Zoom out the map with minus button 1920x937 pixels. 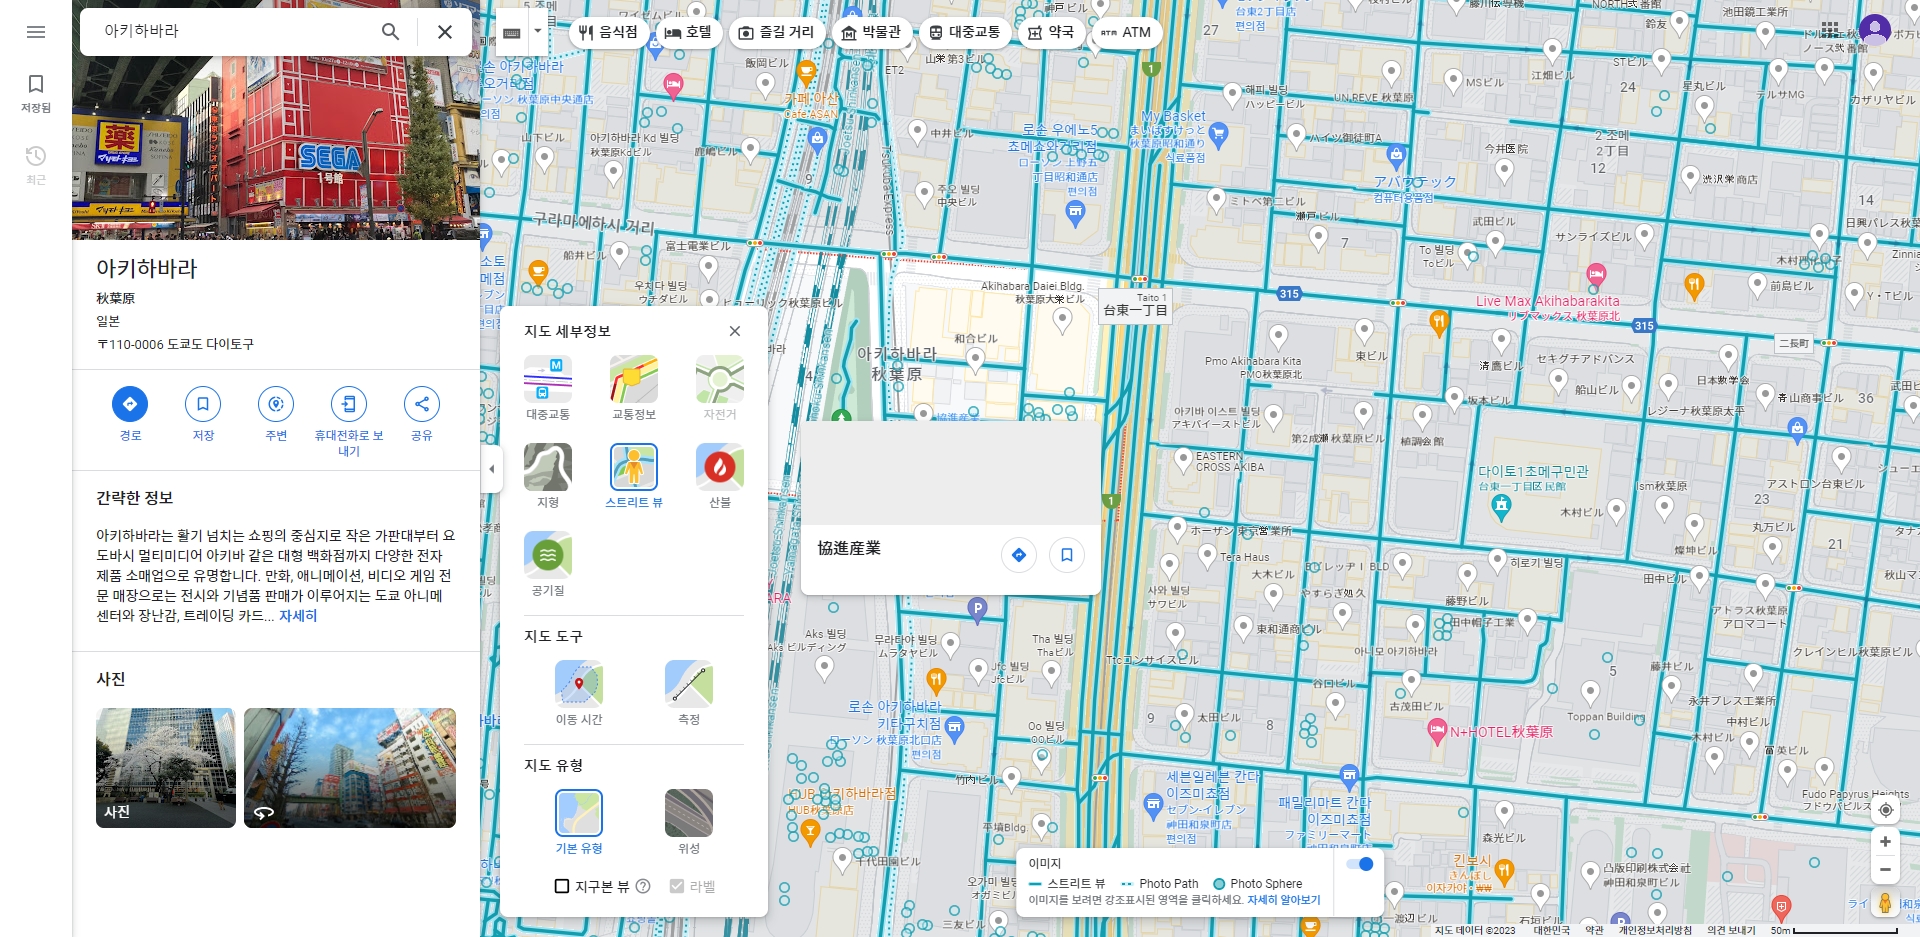coord(1885,870)
